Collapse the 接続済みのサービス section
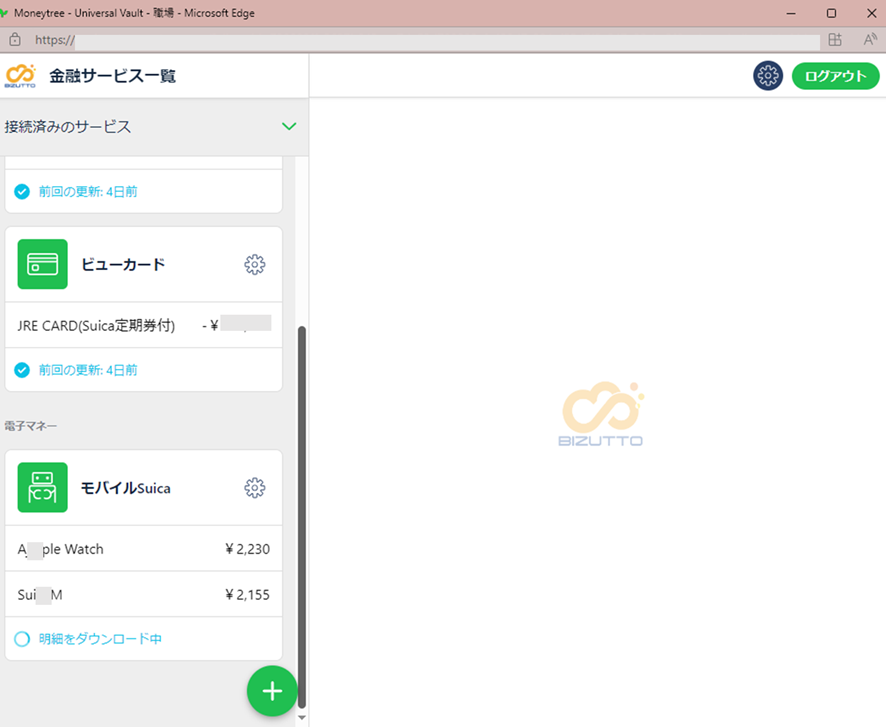 tap(289, 127)
